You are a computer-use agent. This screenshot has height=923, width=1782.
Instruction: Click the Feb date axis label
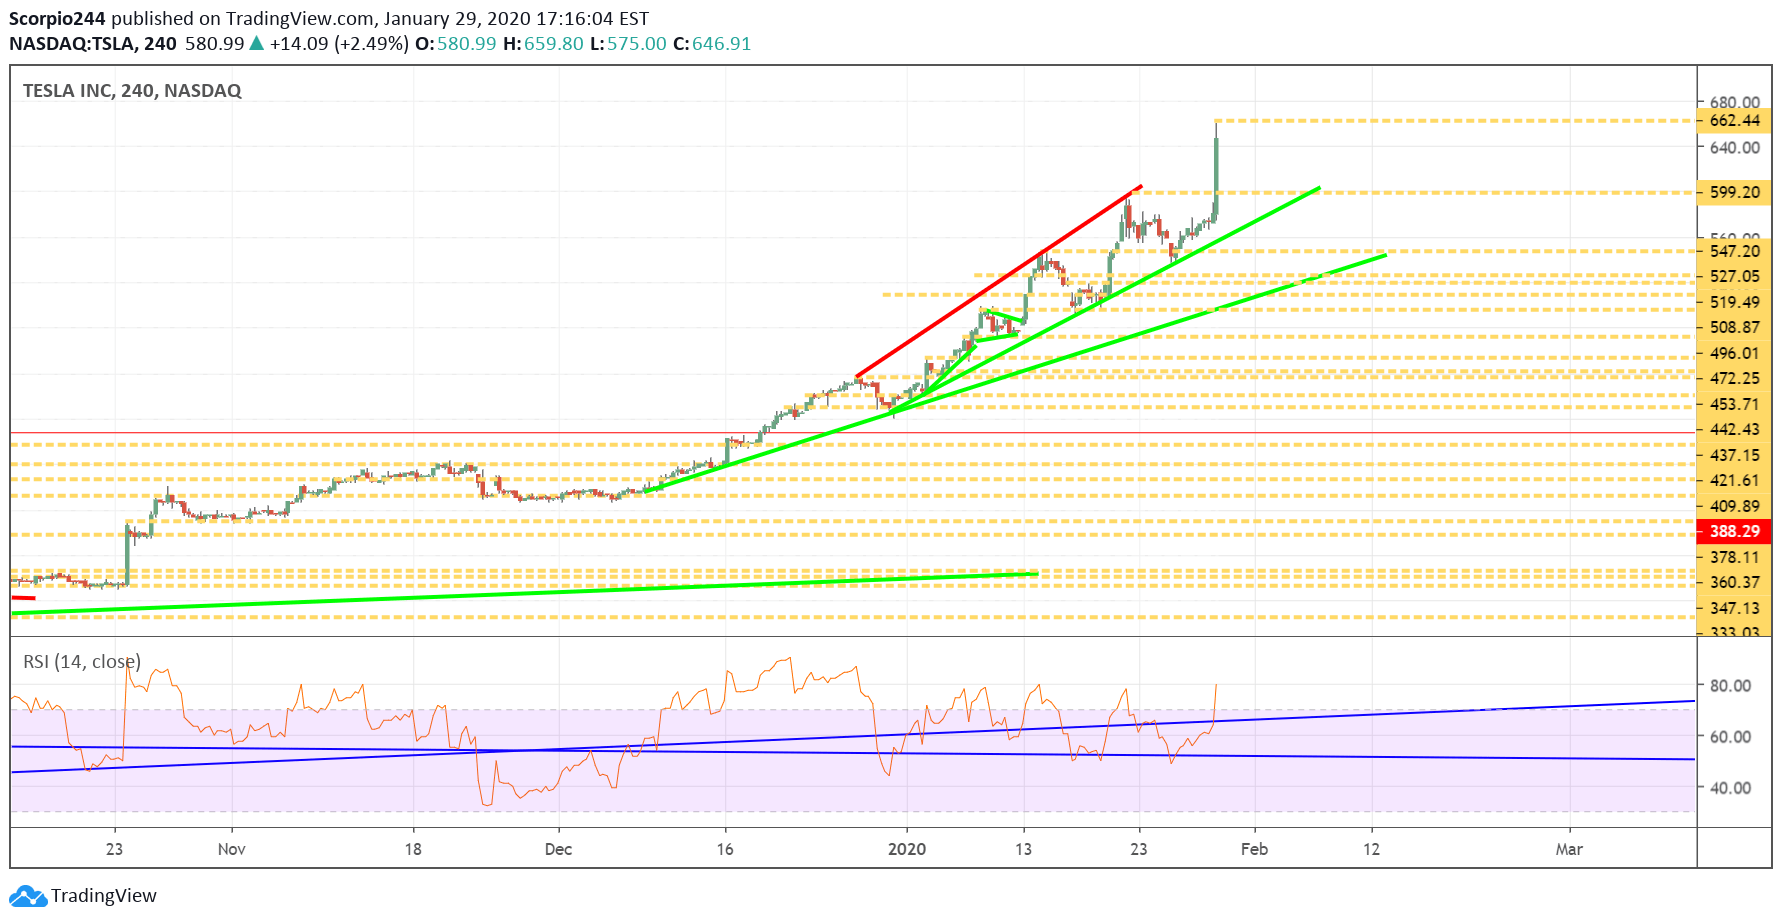pos(1254,849)
